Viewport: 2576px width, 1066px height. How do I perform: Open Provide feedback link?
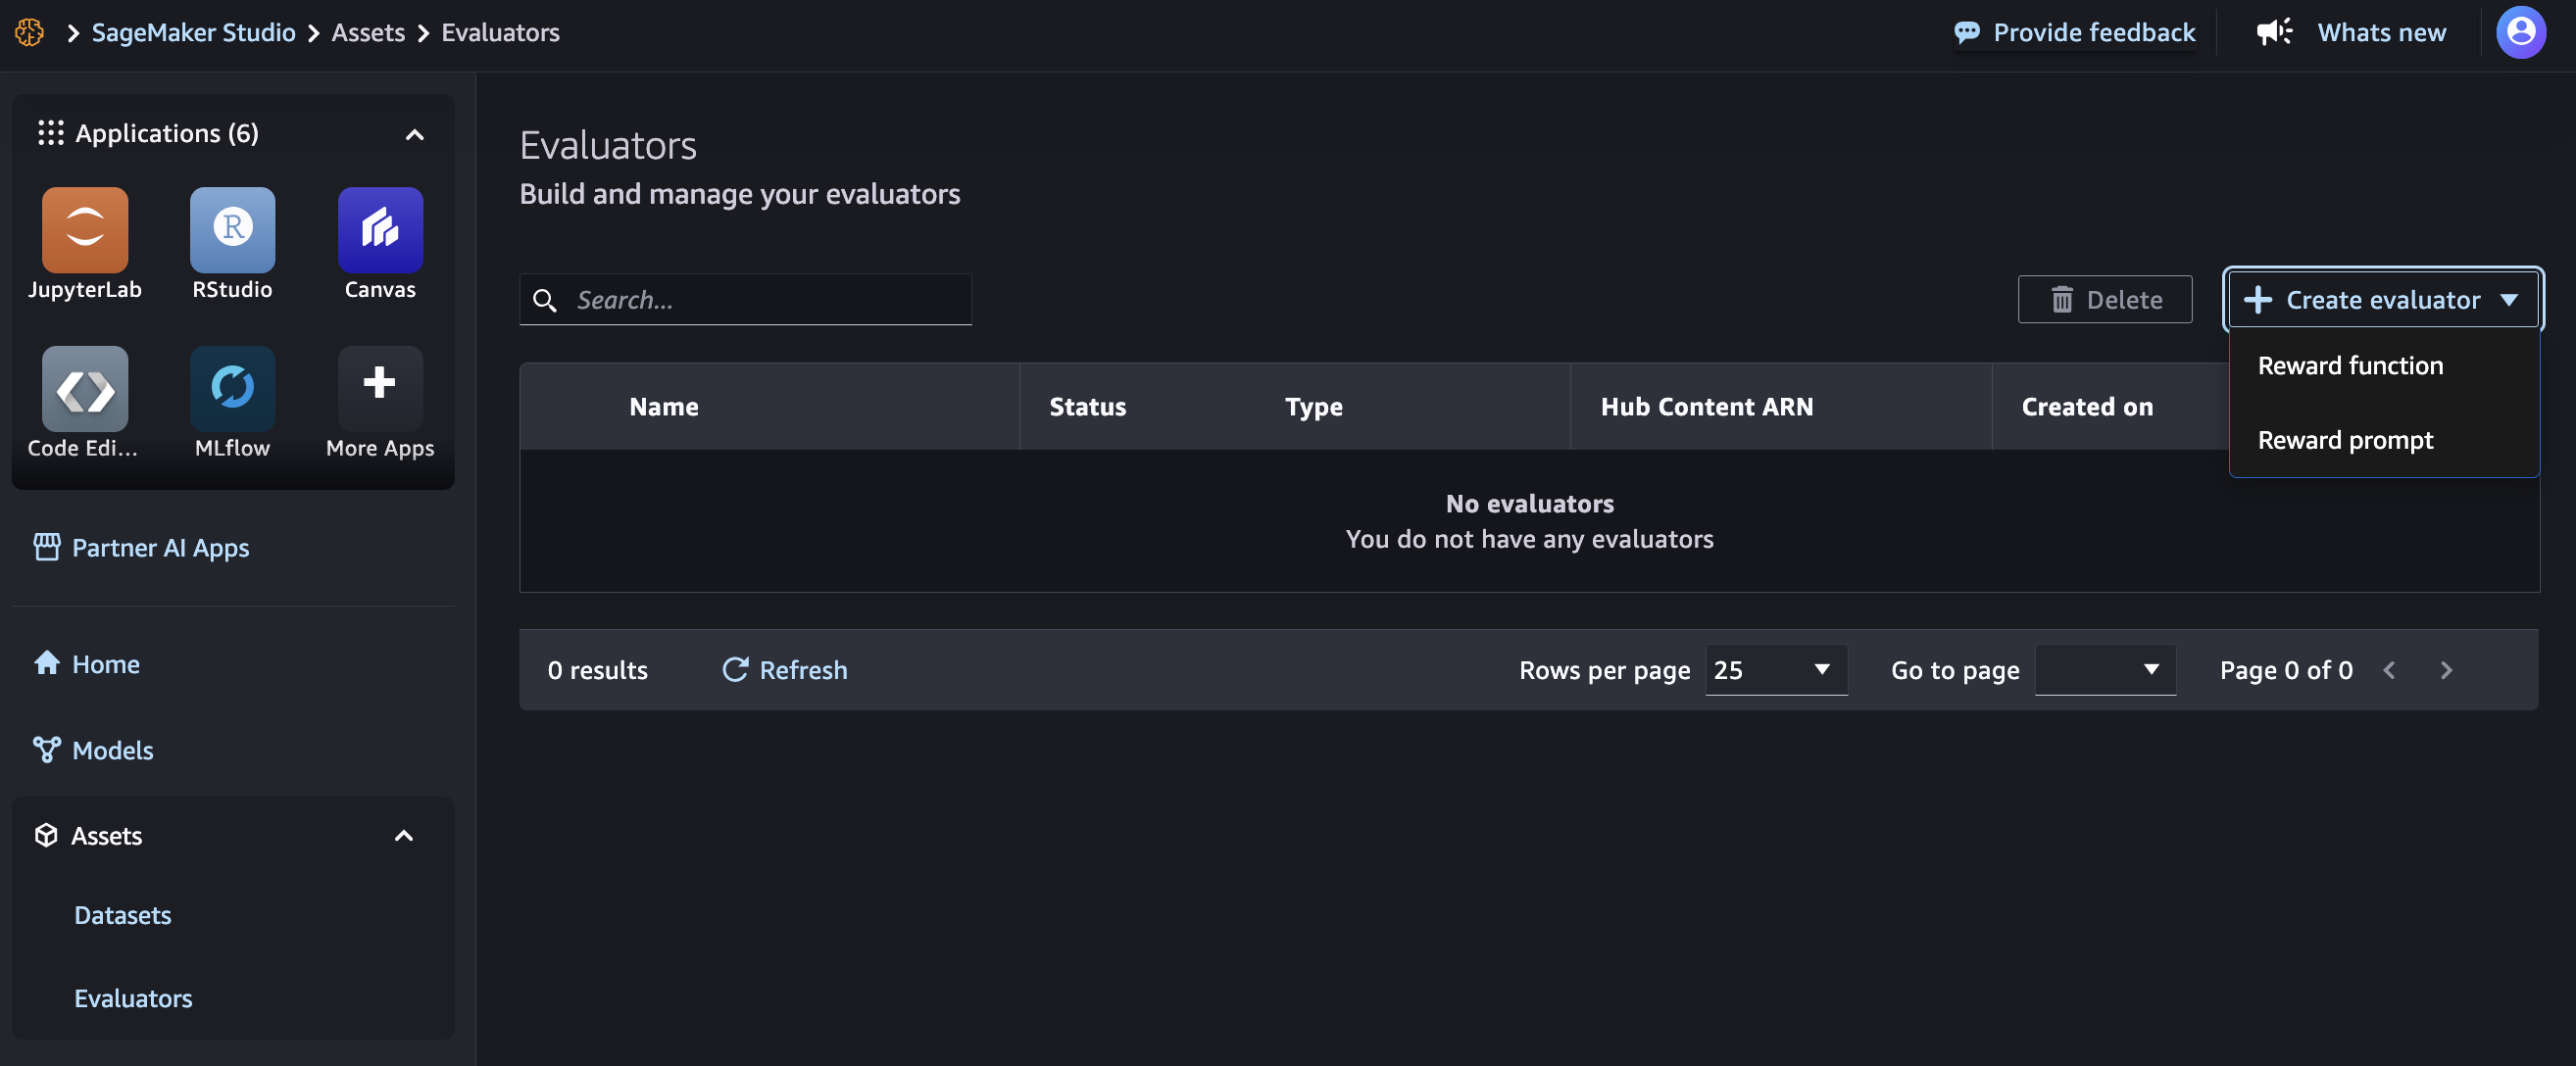click(x=2094, y=33)
